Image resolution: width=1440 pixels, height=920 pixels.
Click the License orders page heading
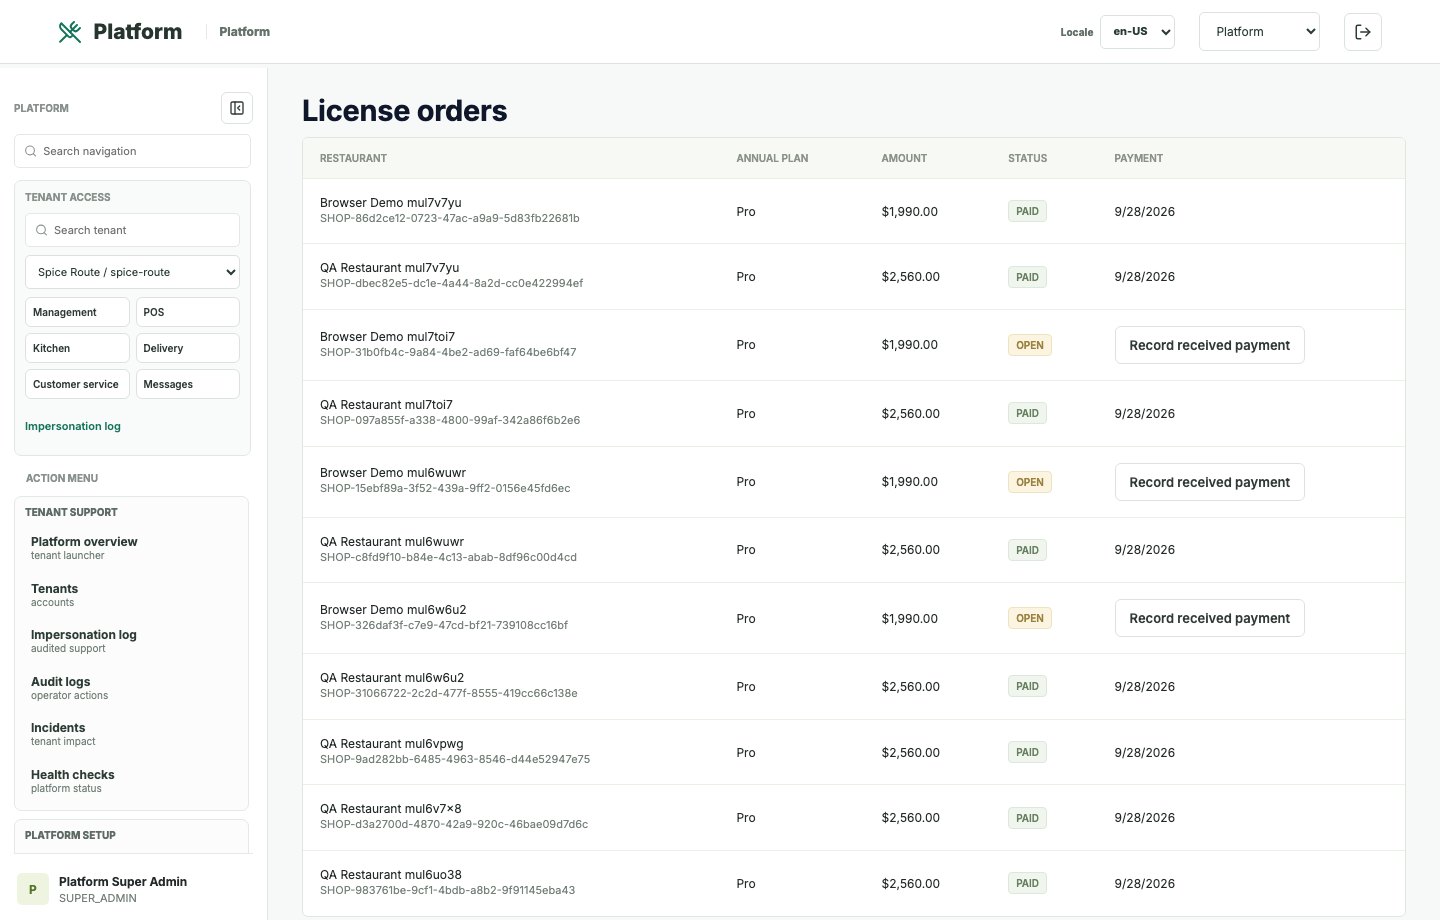(x=404, y=110)
